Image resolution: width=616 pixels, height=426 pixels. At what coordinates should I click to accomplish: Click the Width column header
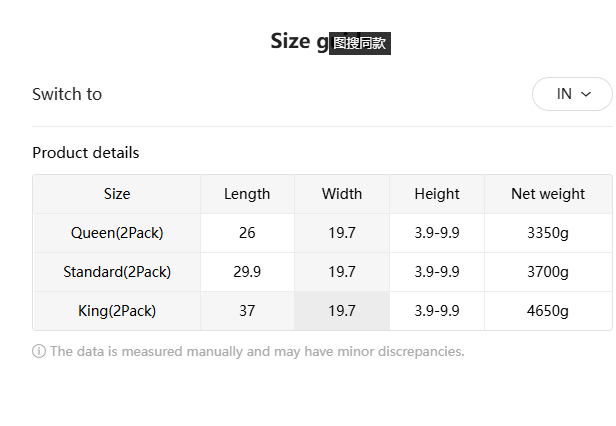(x=342, y=194)
